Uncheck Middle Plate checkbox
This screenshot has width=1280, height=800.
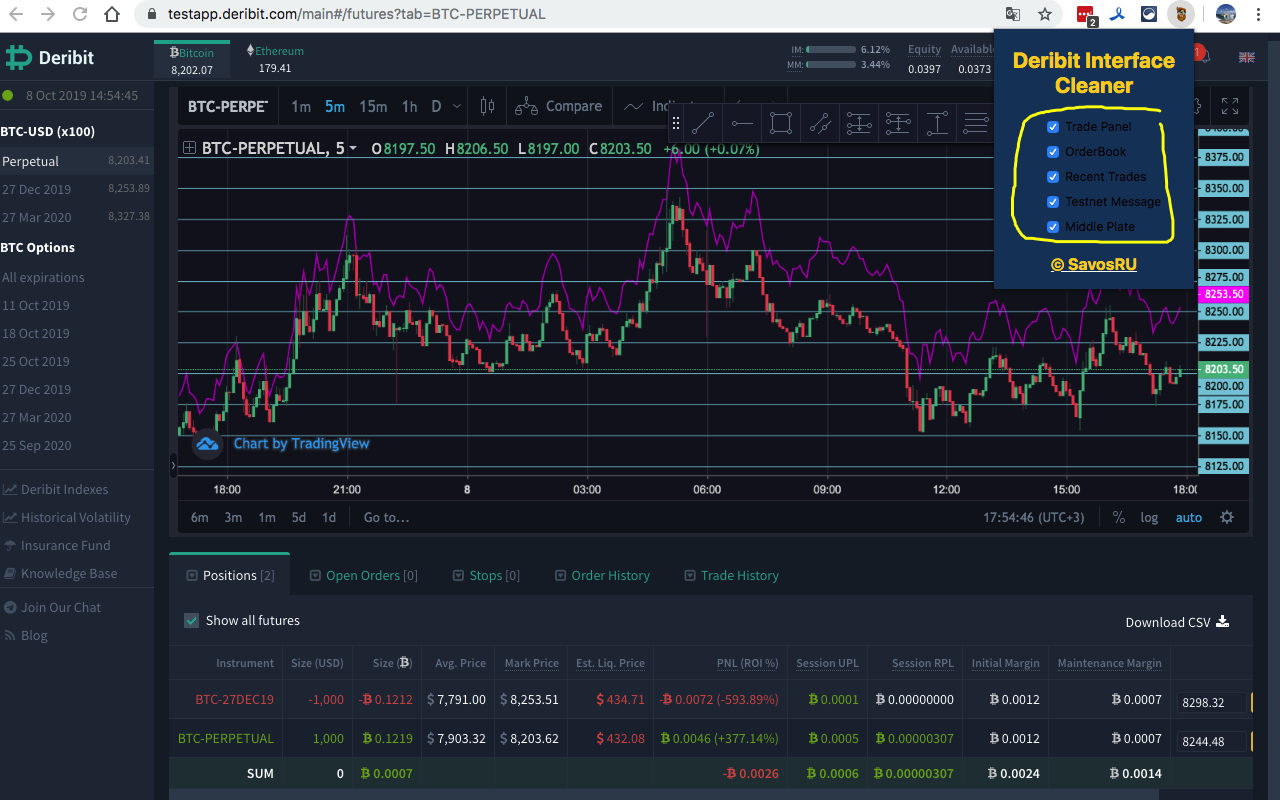(x=1053, y=227)
